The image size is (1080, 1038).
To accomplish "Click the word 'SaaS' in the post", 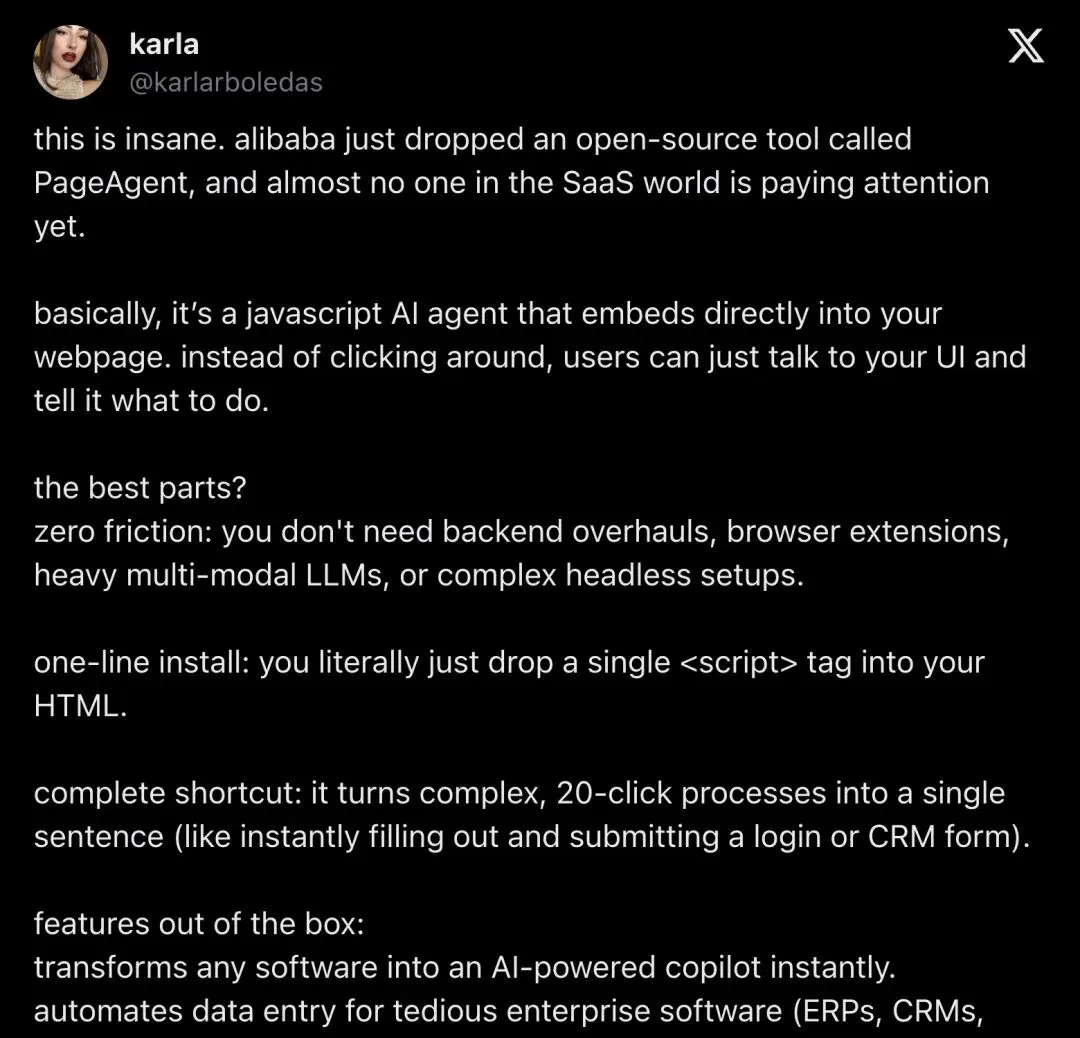I will tap(598, 183).
